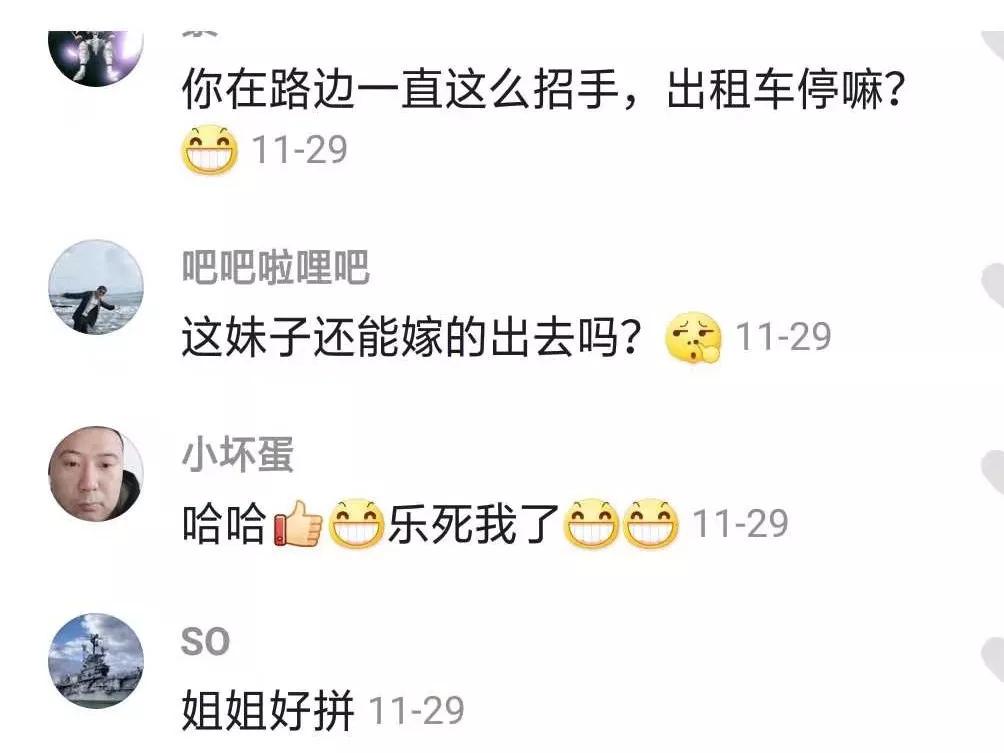Tap the thinking face emoji in second comment
Image resolution: width=1004 pixels, height=753 pixels.
coord(693,337)
